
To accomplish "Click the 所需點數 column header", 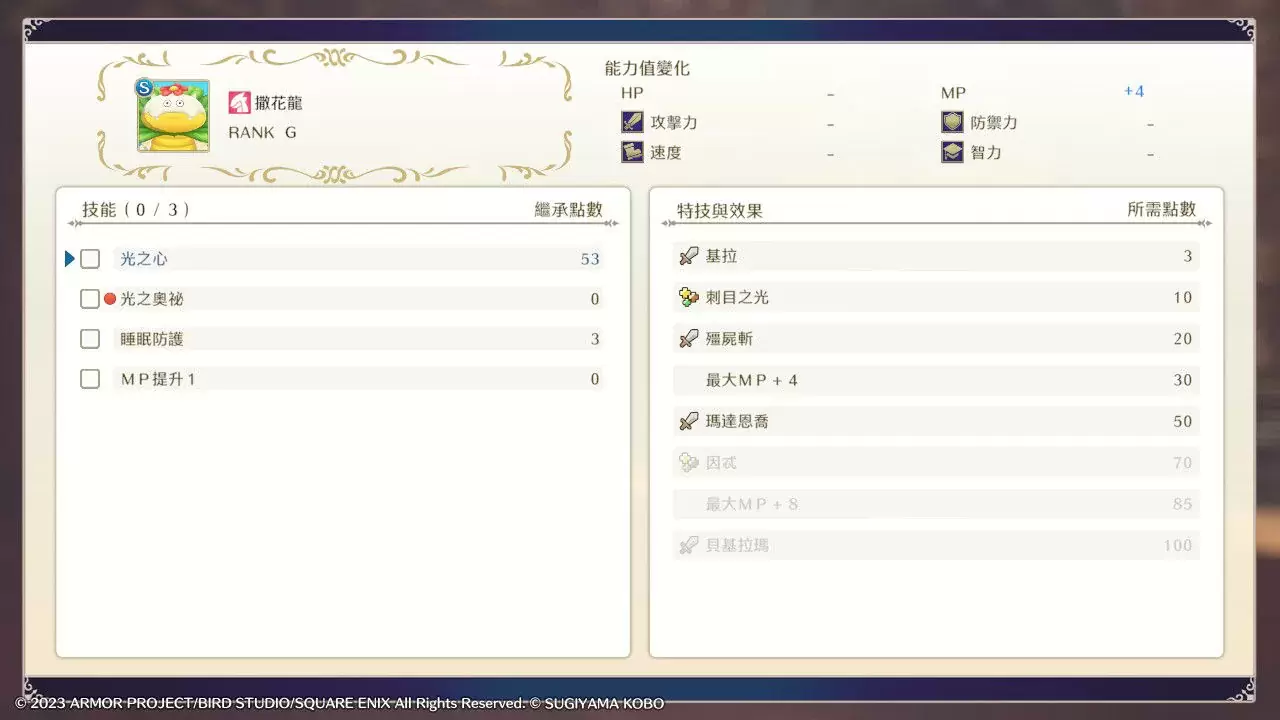I will [1162, 209].
